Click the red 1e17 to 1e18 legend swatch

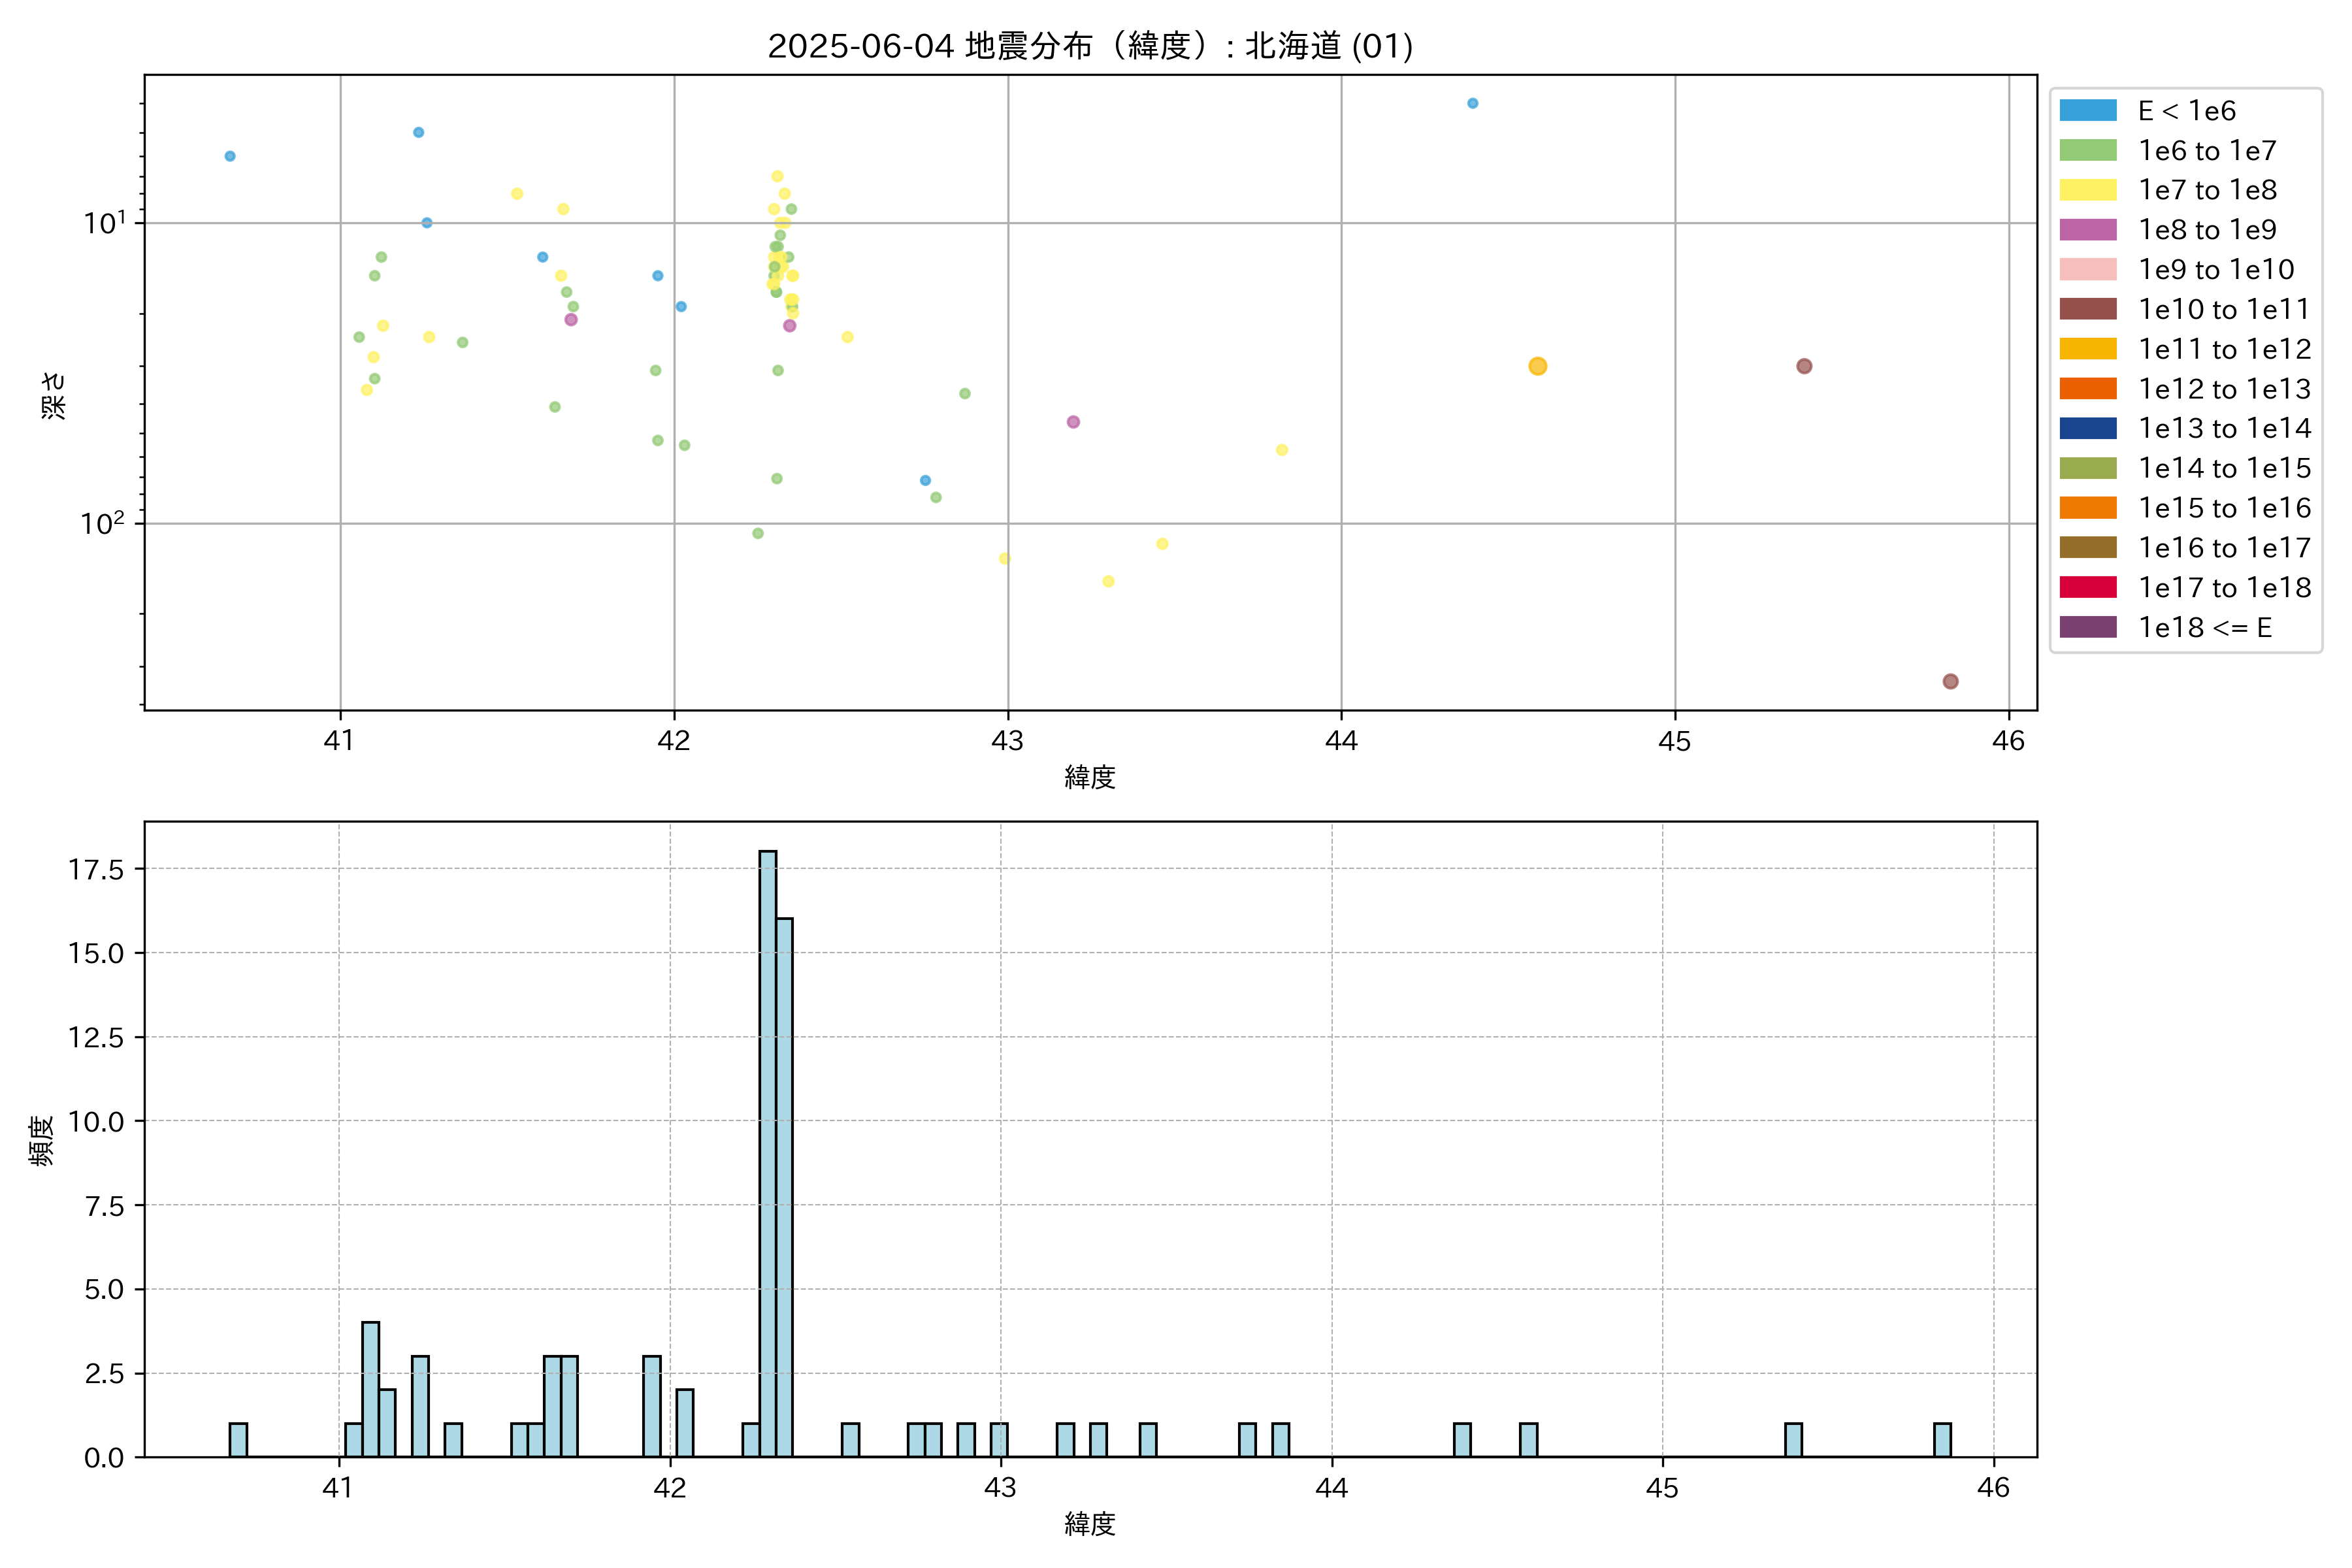click(2087, 587)
